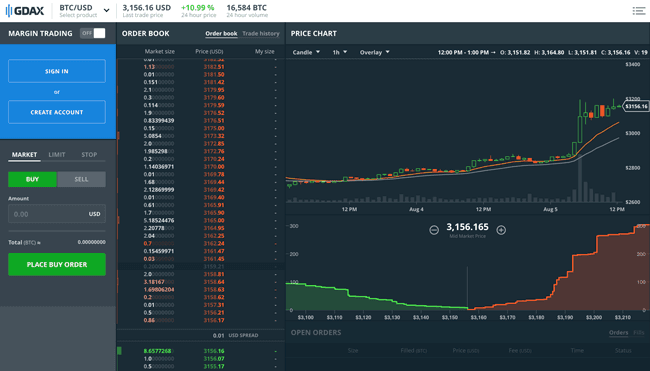The width and height of the screenshot is (650, 371).
Task: Select ask price 3173.32 in order book
Action: pyautogui.click(x=214, y=136)
